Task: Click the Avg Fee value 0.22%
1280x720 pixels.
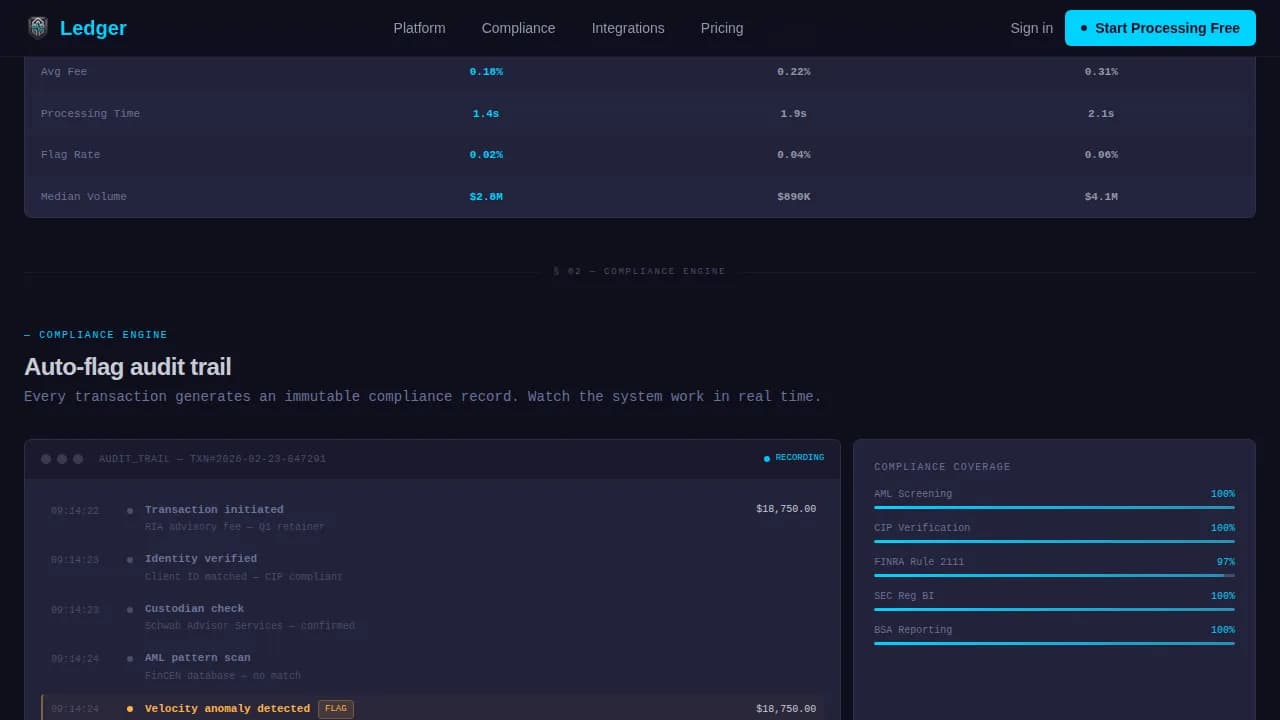Action: coord(794,72)
